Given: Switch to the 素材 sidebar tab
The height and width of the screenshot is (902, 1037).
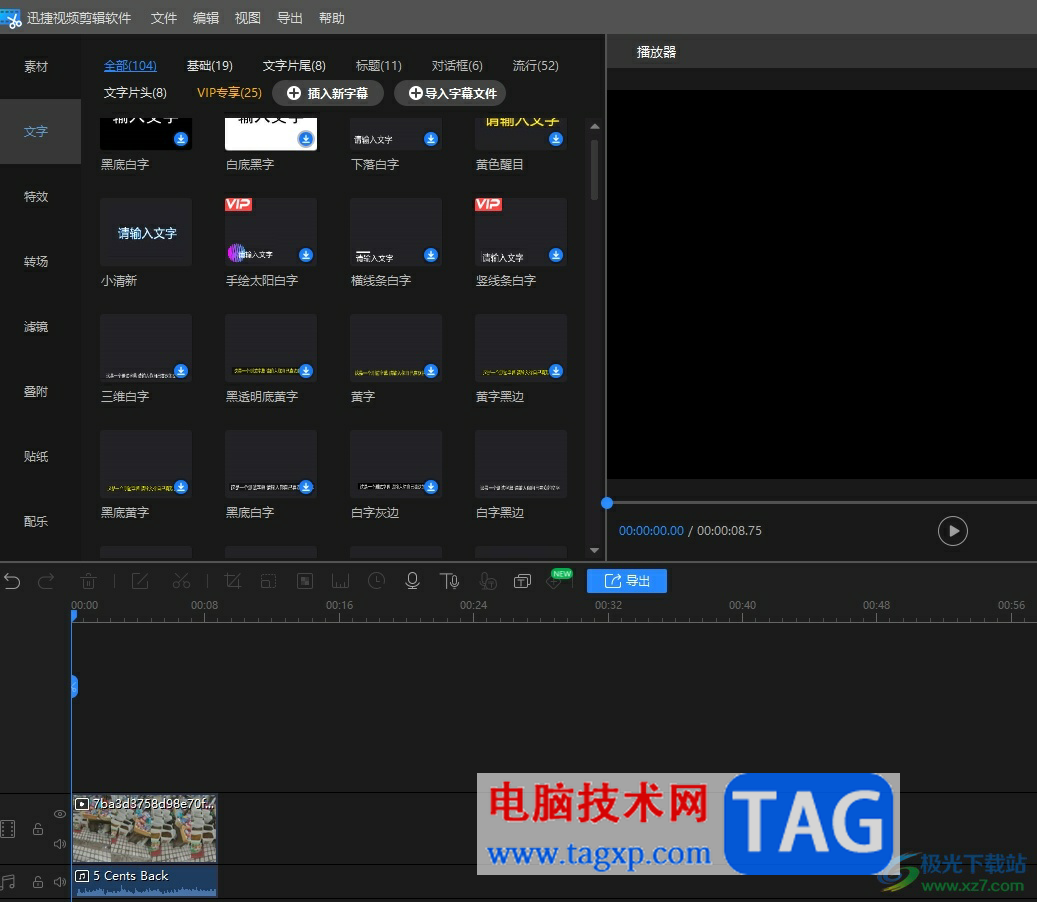Looking at the screenshot, I should tap(36, 66).
